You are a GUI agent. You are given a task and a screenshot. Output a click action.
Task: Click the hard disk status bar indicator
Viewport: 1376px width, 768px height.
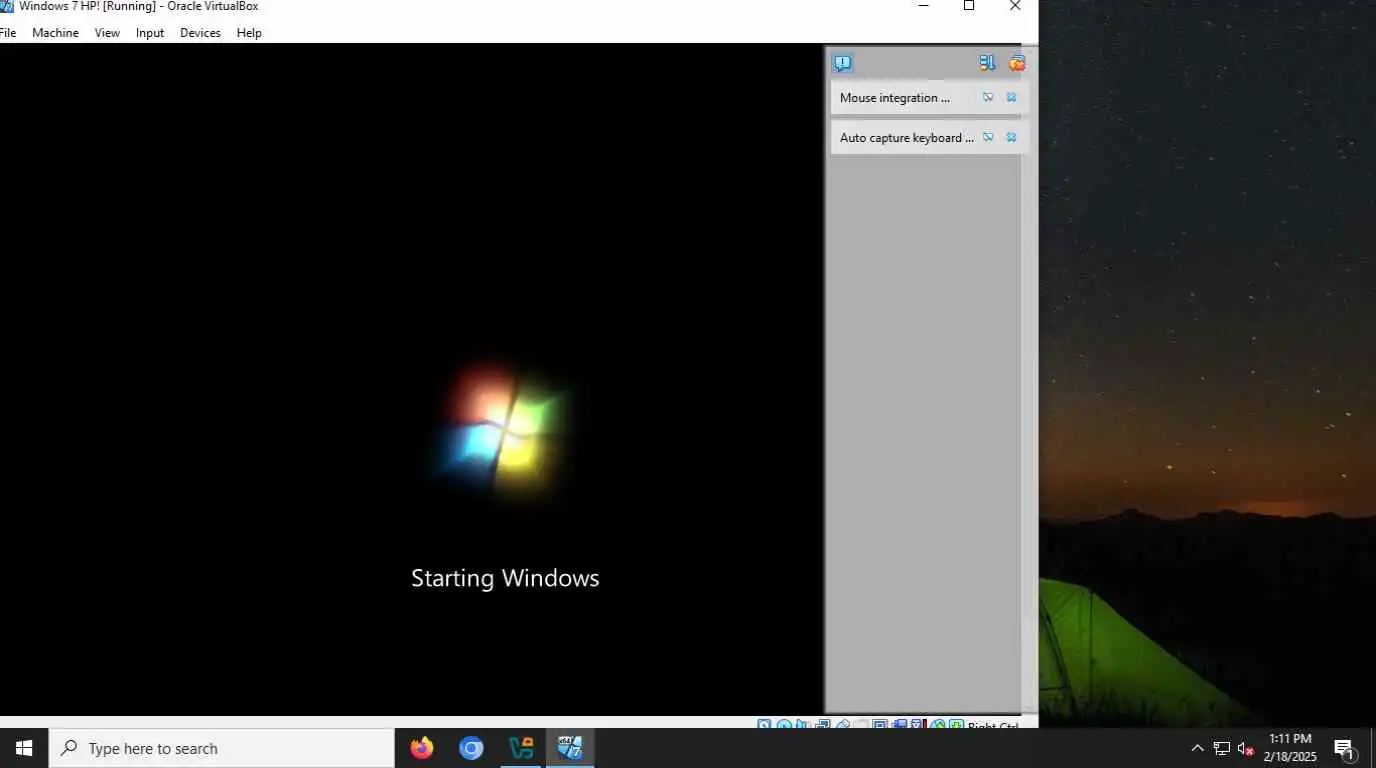click(x=764, y=724)
